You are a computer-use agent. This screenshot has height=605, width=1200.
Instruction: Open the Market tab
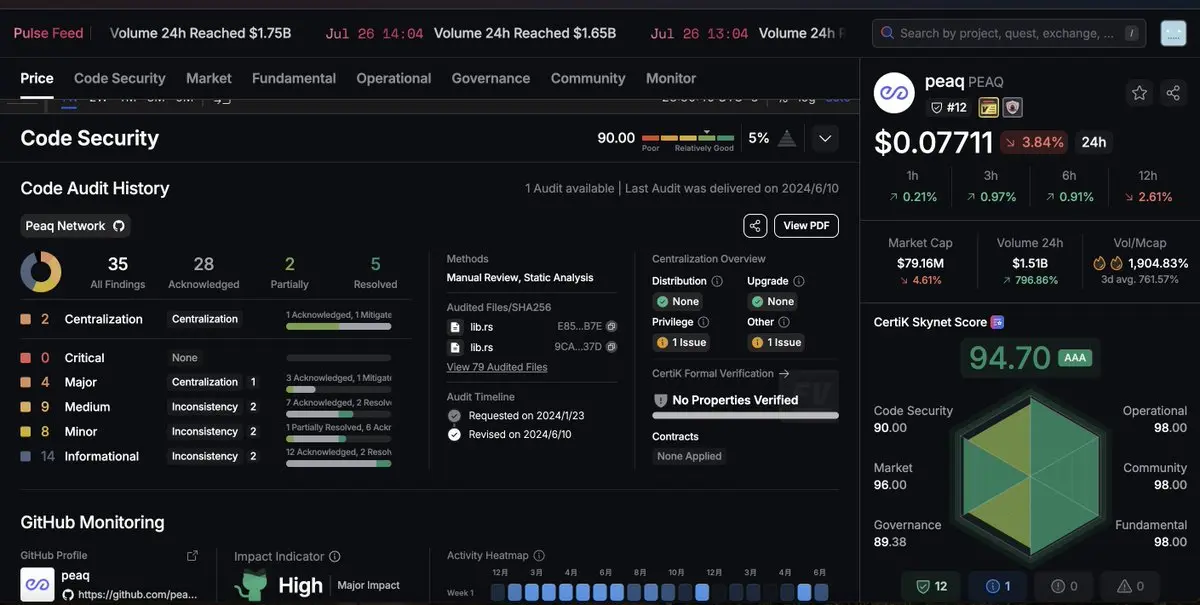pos(209,78)
